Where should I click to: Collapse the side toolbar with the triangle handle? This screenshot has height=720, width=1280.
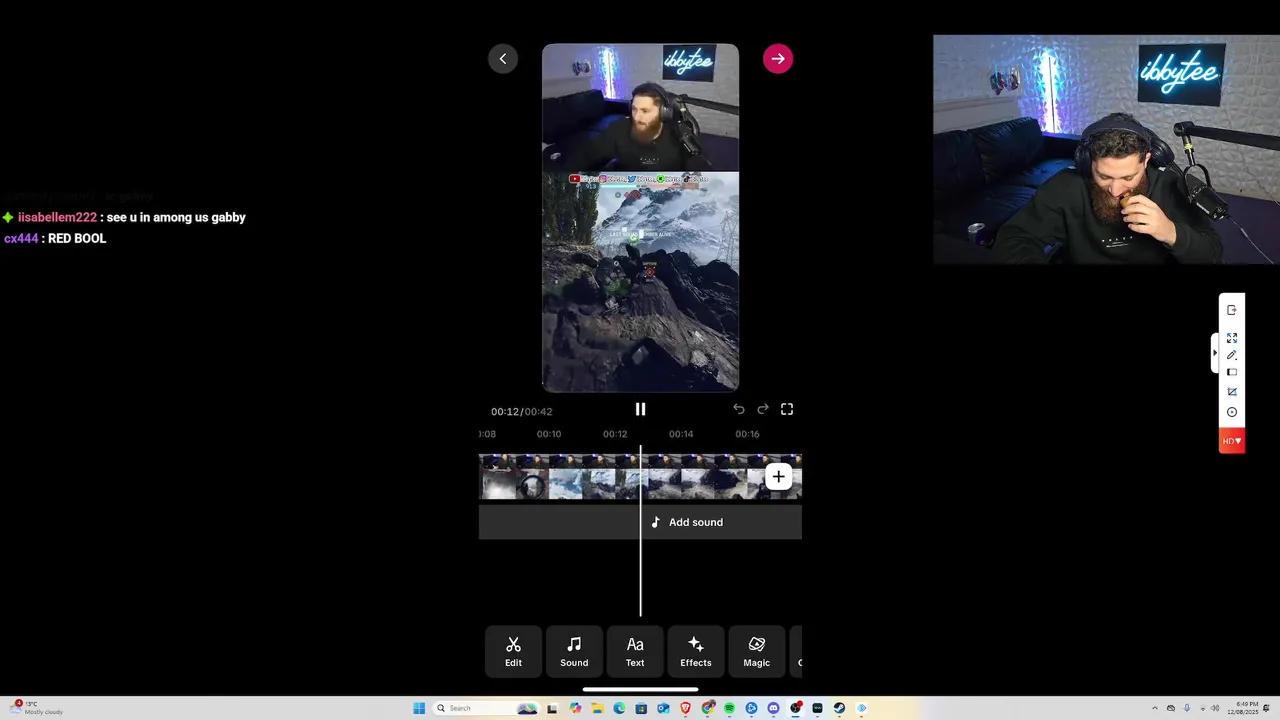pyautogui.click(x=1215, y=353)
